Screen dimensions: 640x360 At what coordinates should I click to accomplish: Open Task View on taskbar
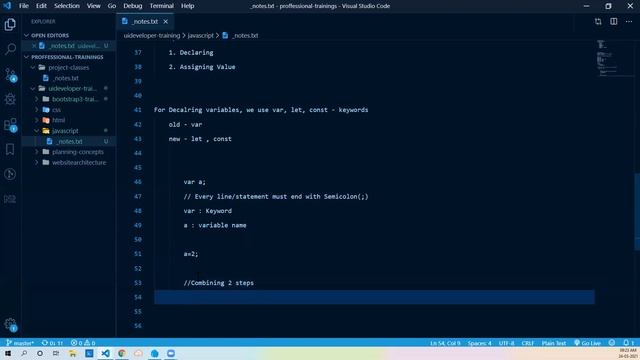56,353
